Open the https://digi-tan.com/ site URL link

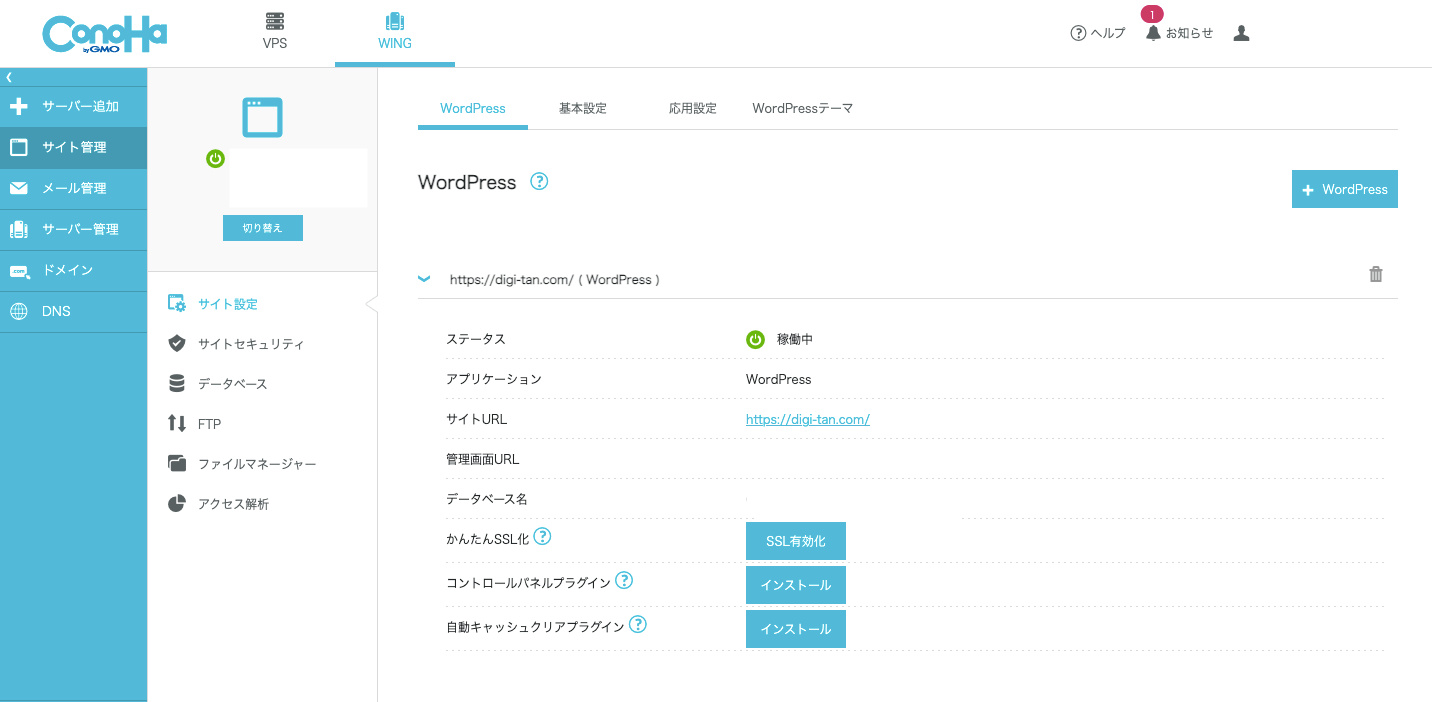(807, 419)
